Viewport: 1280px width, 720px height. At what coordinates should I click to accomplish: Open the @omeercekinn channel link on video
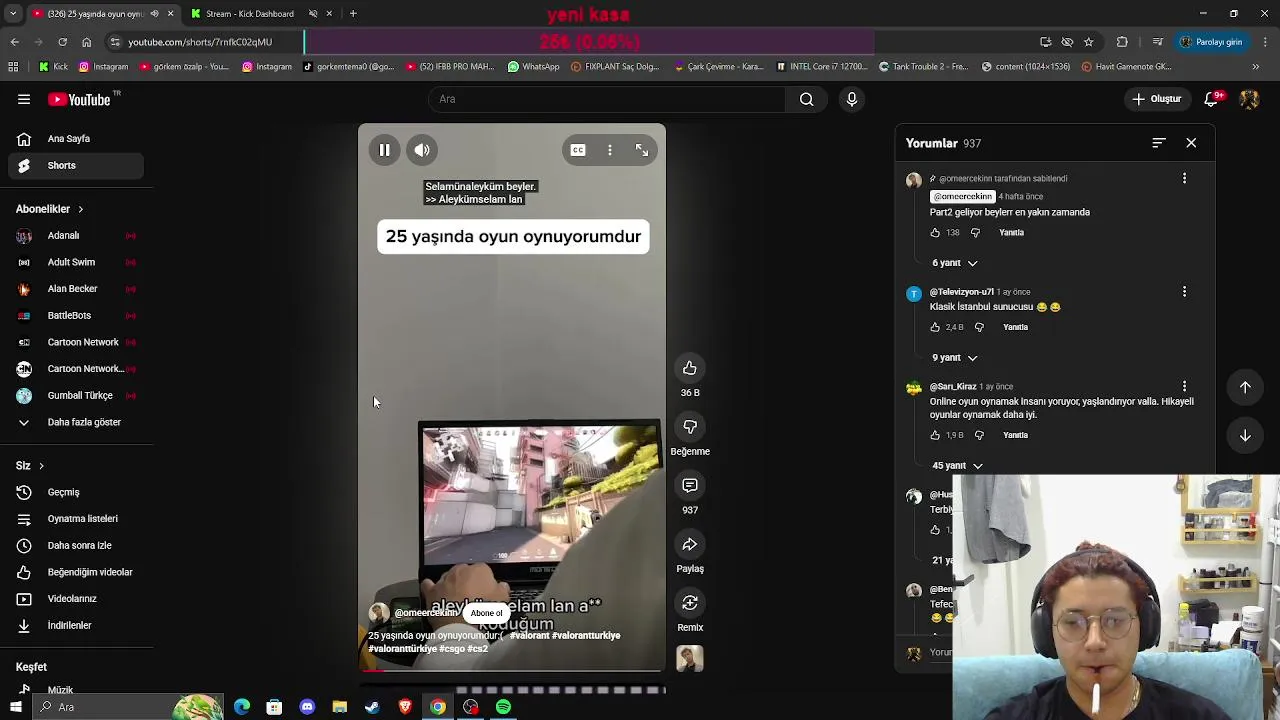click(x=425, y=613)
